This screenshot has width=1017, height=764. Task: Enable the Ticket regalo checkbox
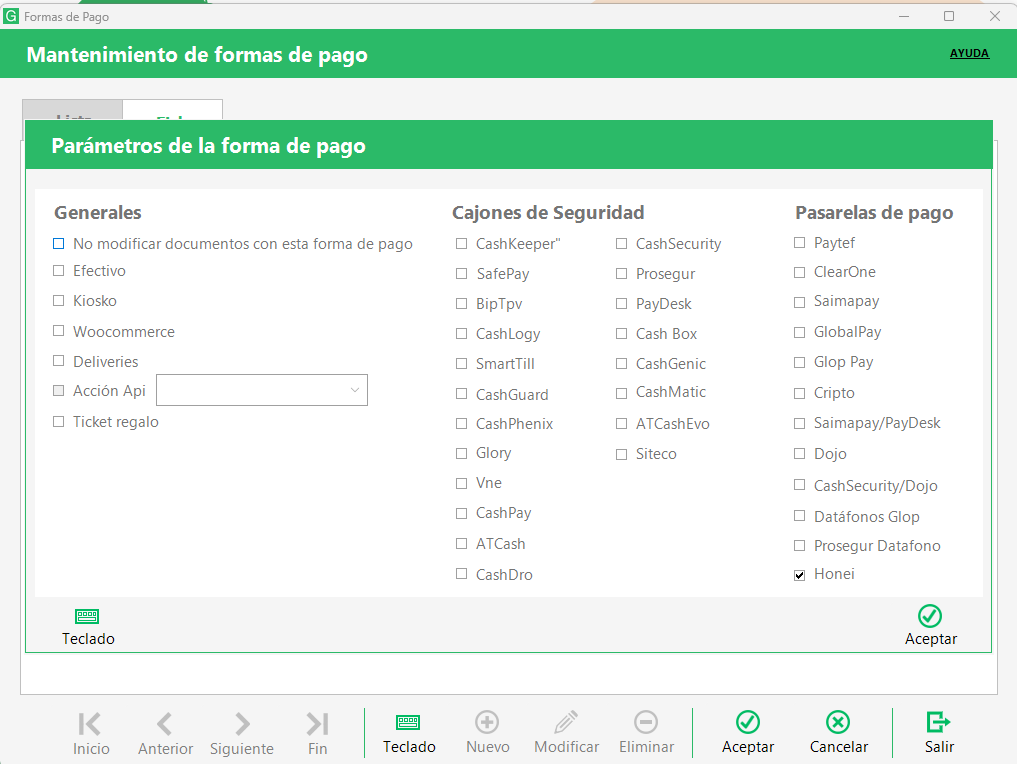click(x=59, y=422)
